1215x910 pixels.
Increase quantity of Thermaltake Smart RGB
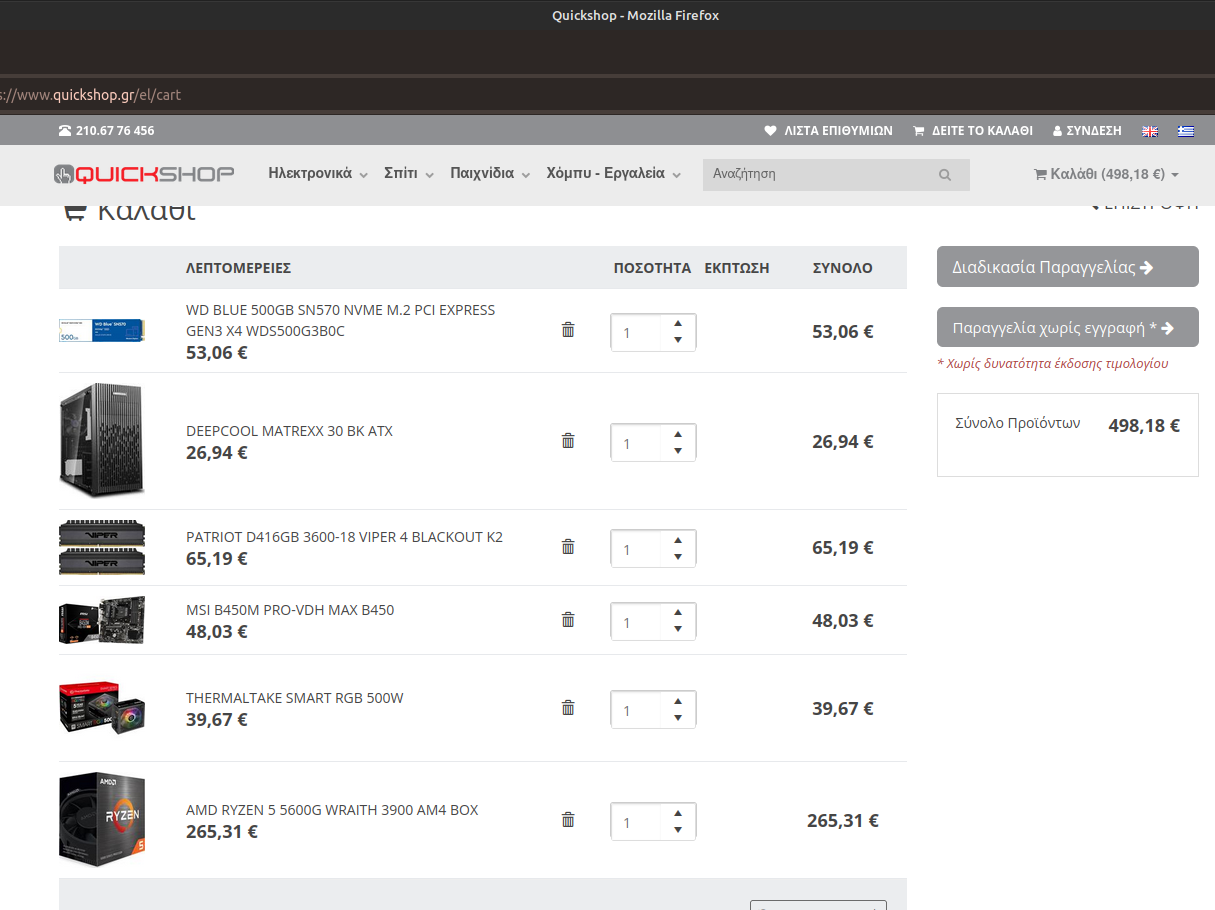coord(678,701)
